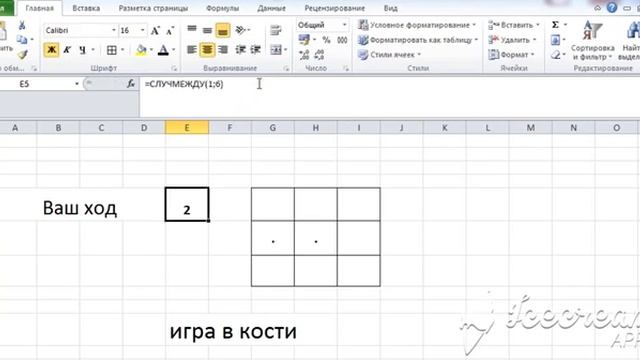
Task: Click the wrap text icon
Action: 276,30
